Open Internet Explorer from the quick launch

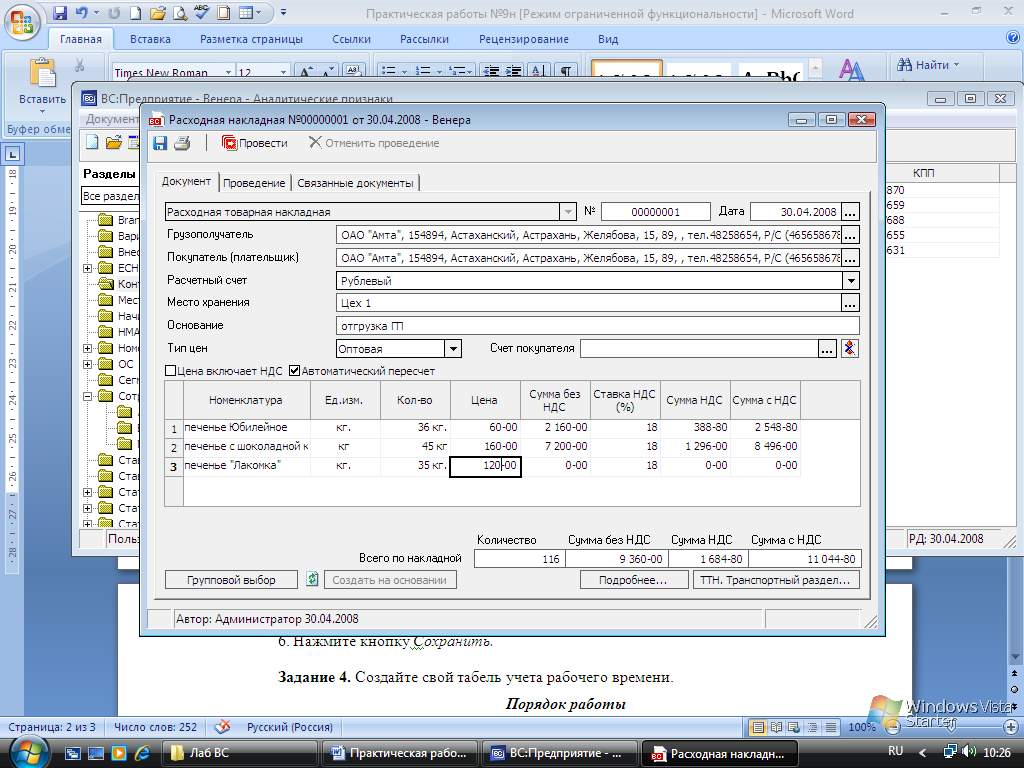(x=142, y=753)
